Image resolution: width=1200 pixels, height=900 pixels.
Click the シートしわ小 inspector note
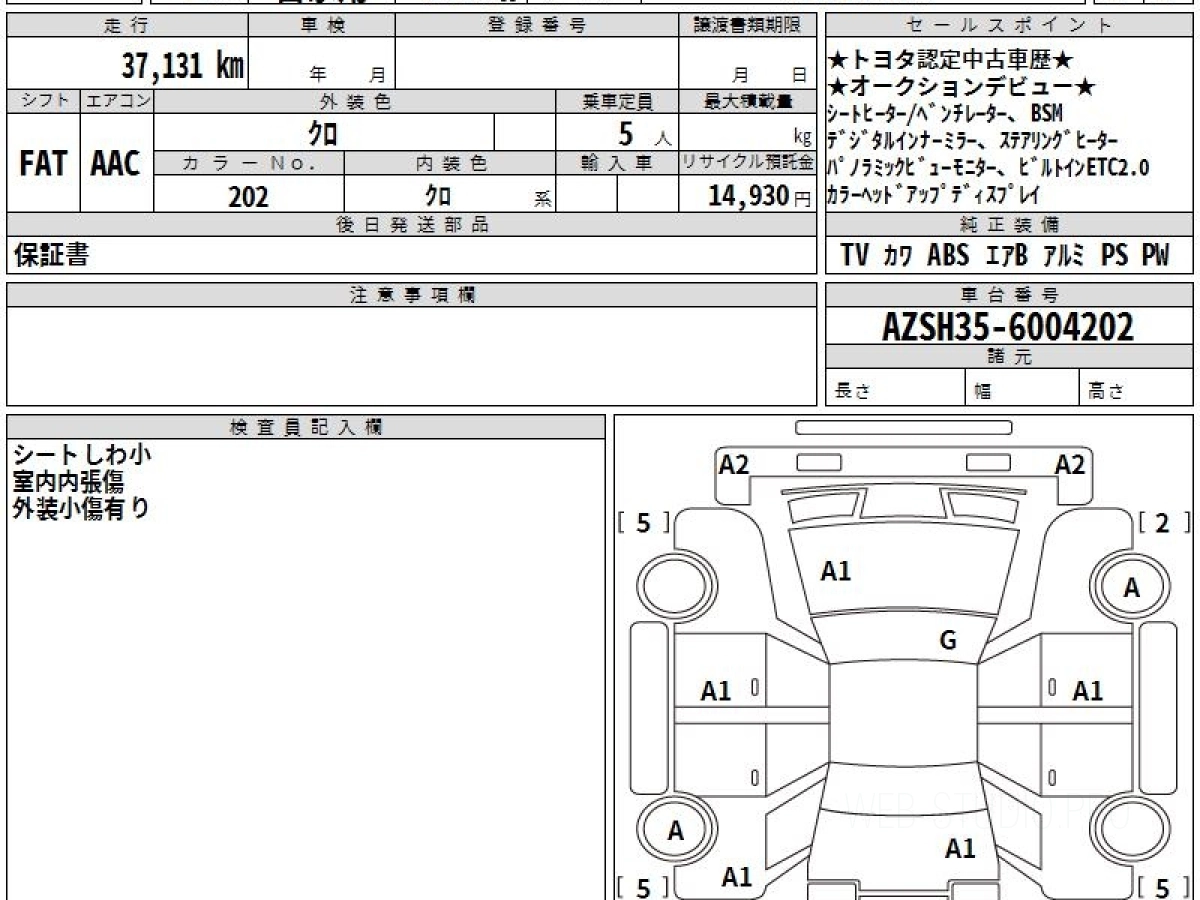point(82,455)
